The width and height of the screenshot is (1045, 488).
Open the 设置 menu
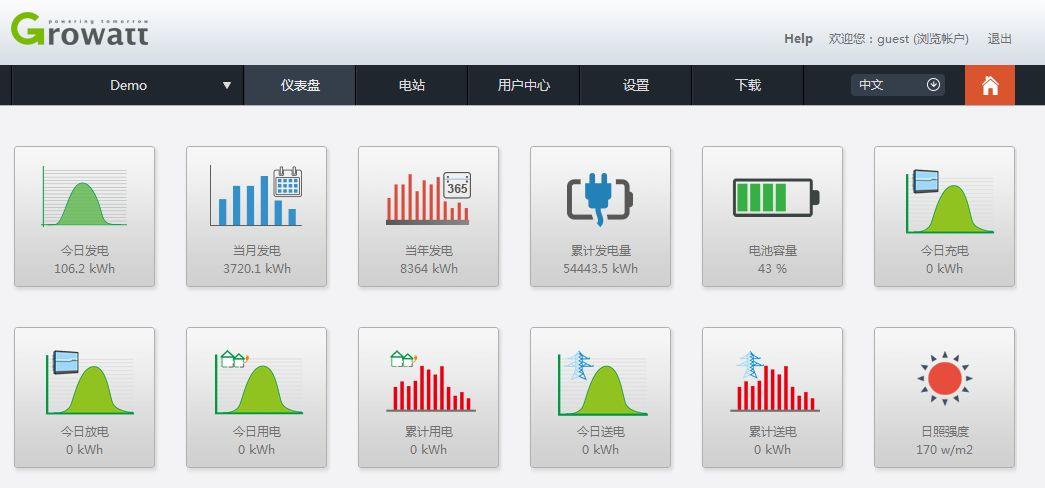pyautogui.click(x=636, y=85)
